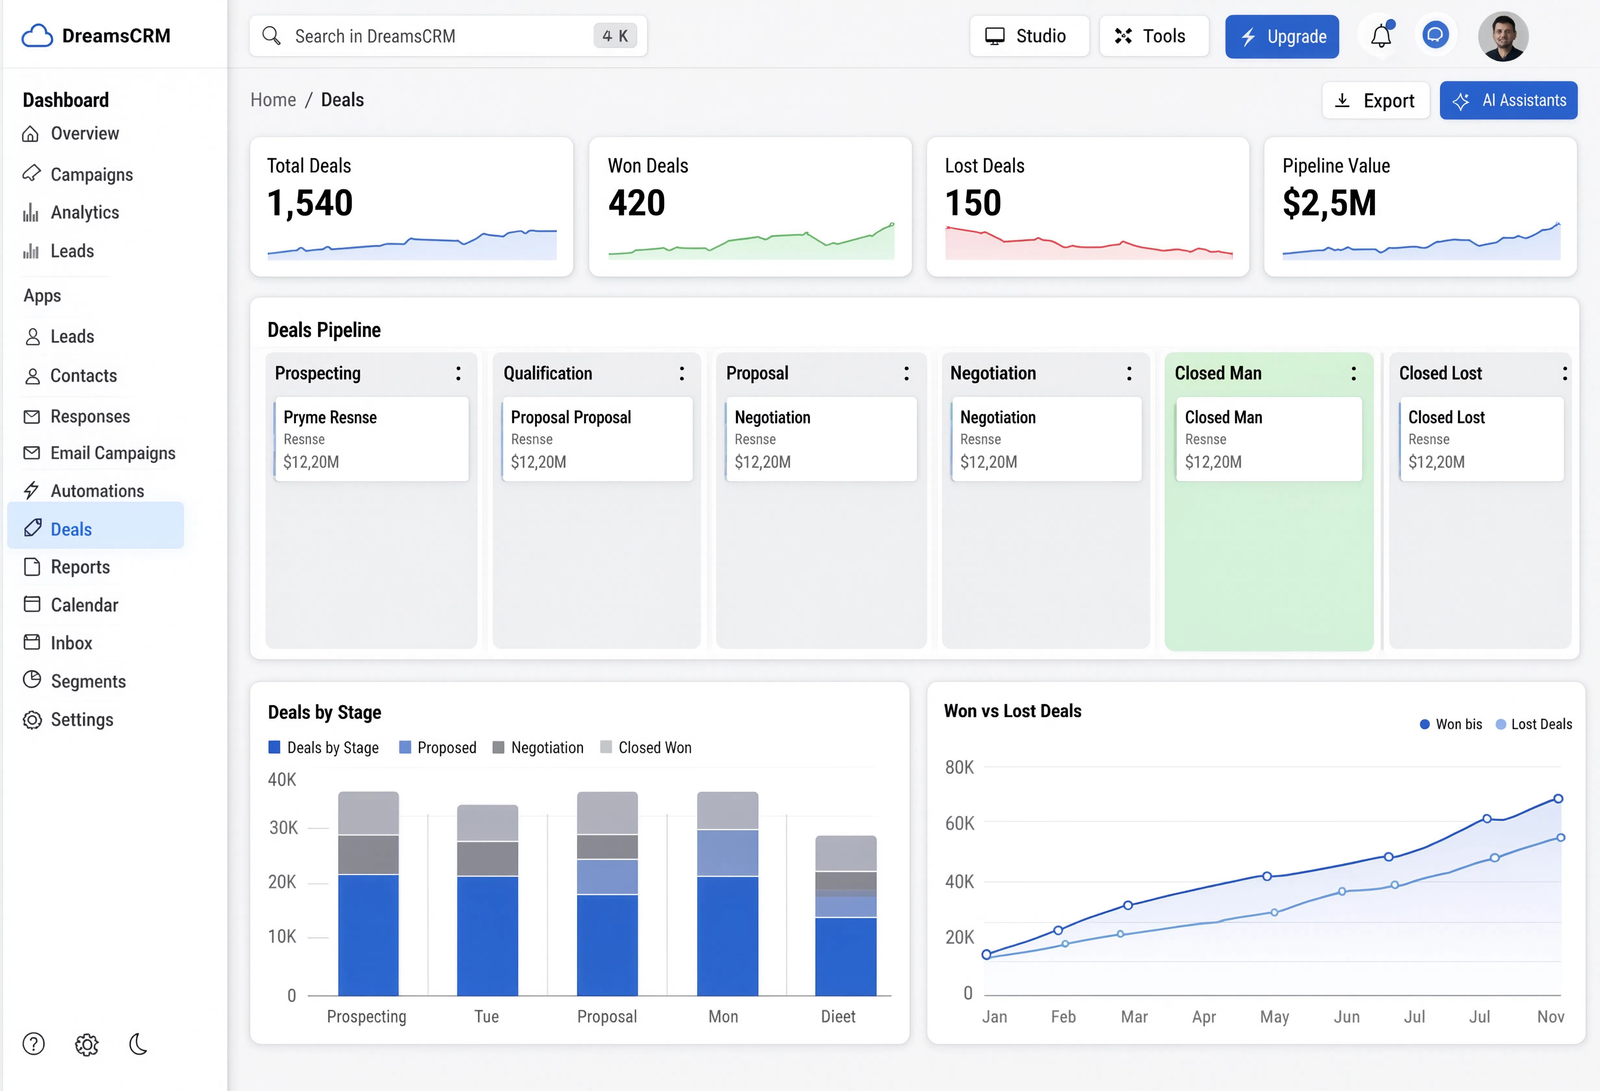The width and height of the screenshot is (1600, 1091).
Task: Open Closed Man column options menu
Action: (1354, 373)
